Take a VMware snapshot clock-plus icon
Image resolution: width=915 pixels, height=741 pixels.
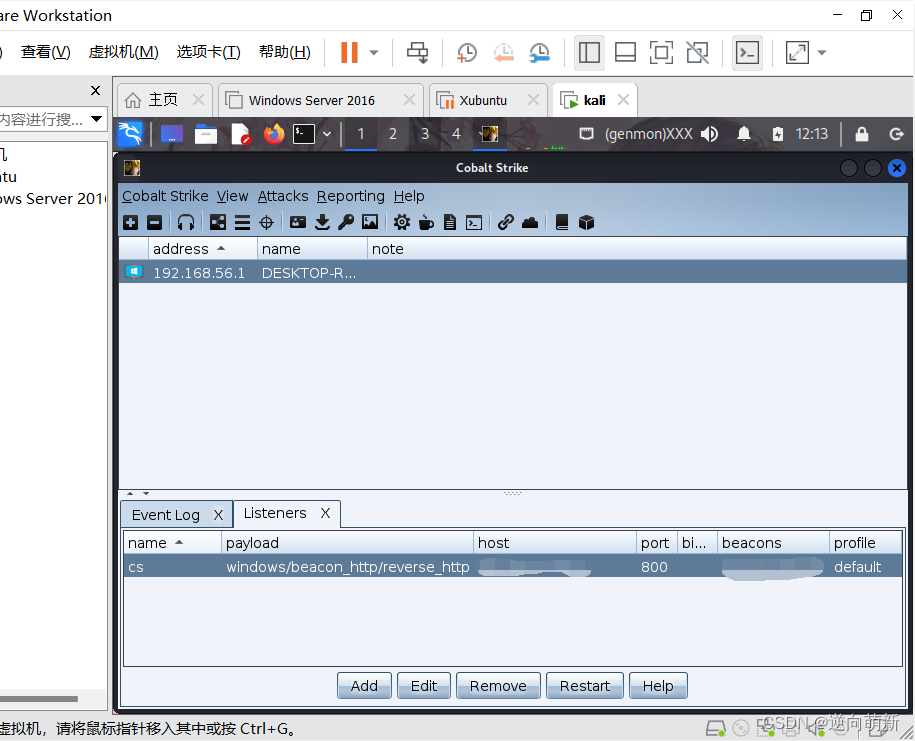[466, 53]
